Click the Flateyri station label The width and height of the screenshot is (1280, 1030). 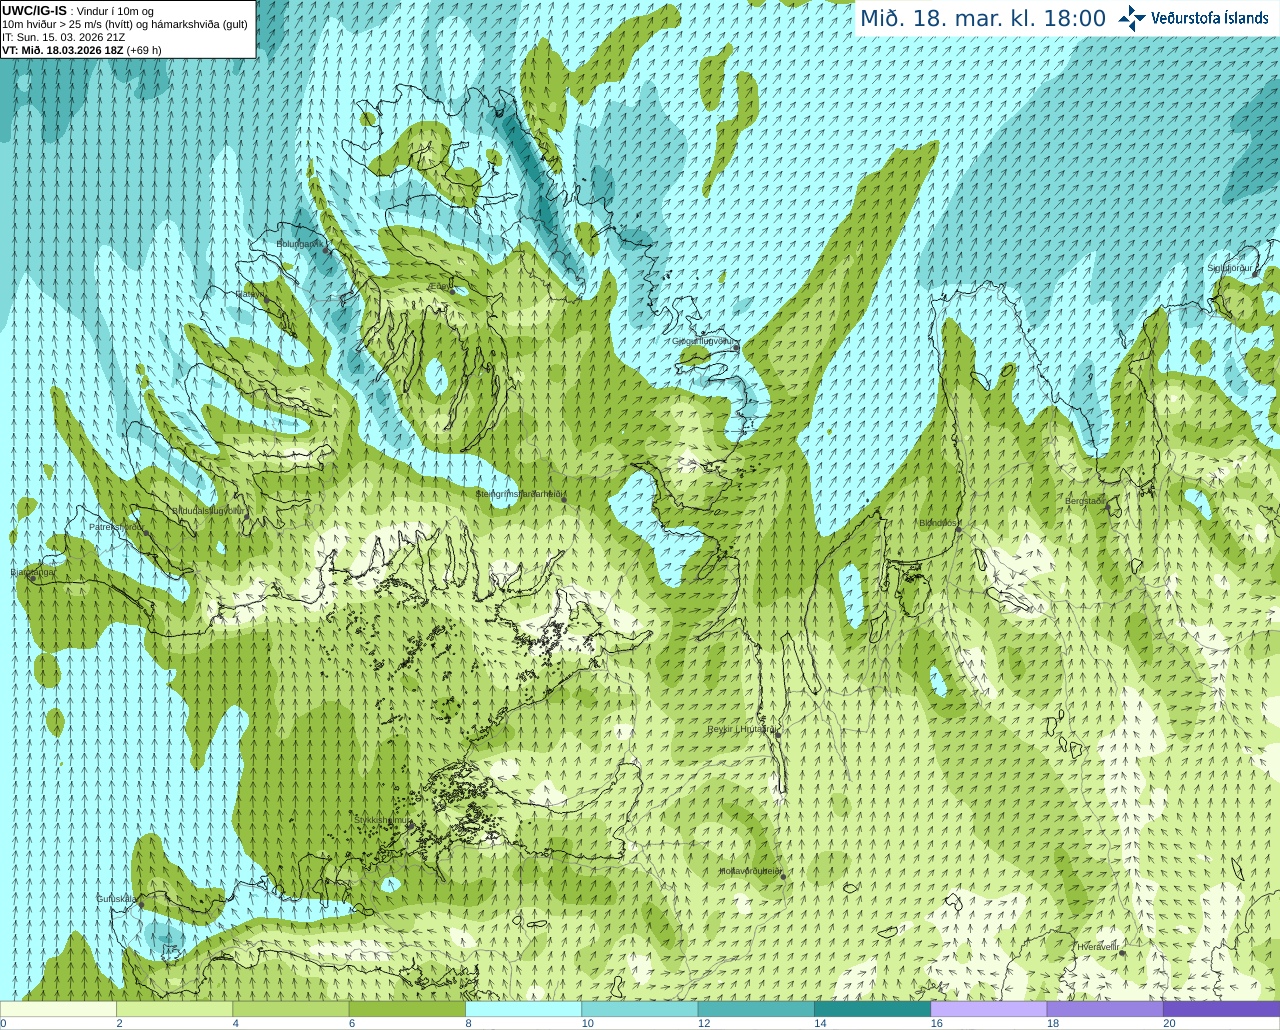coord(250,294)
